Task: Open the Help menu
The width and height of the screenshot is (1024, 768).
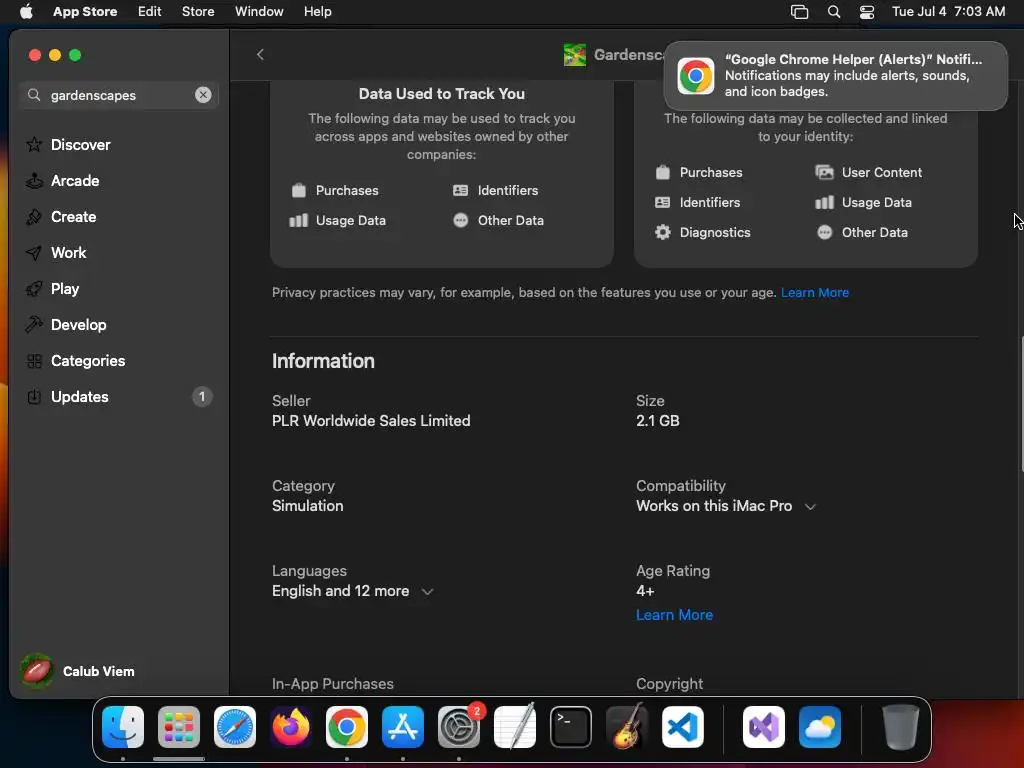Action: (317, 12)
